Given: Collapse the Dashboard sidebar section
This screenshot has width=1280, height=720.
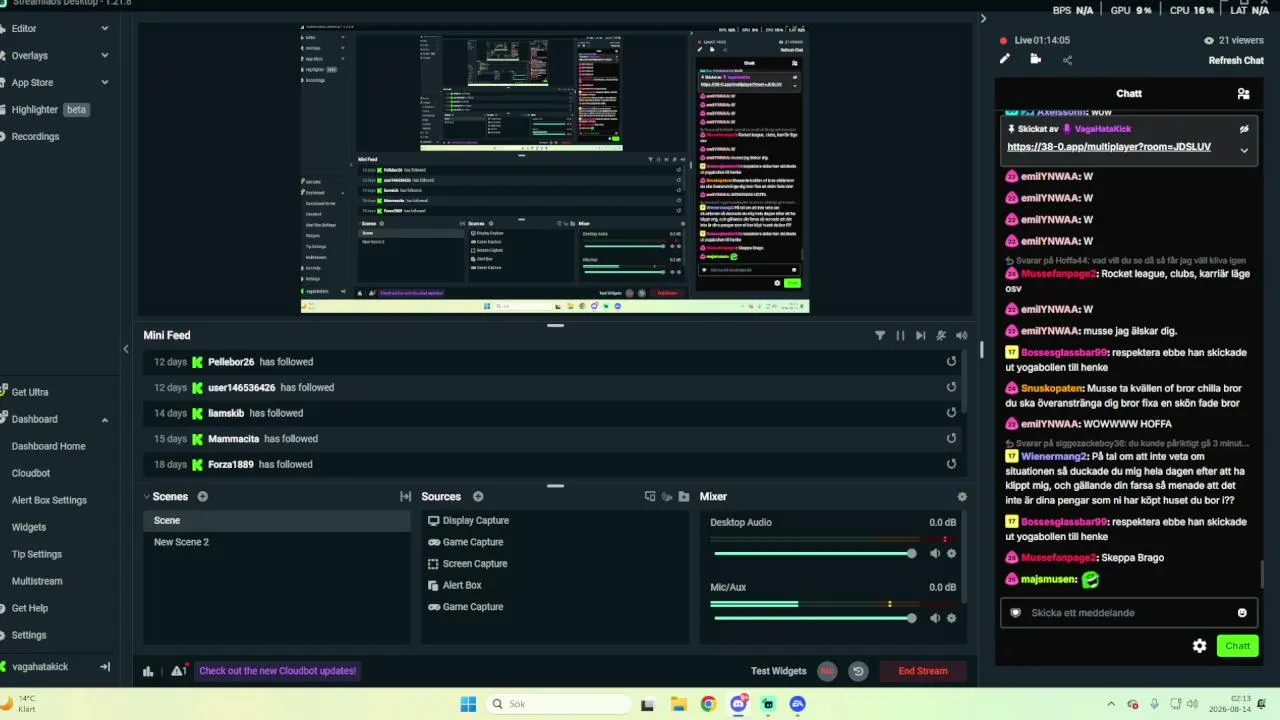Looking at the screenshot, I should (105, 420).
